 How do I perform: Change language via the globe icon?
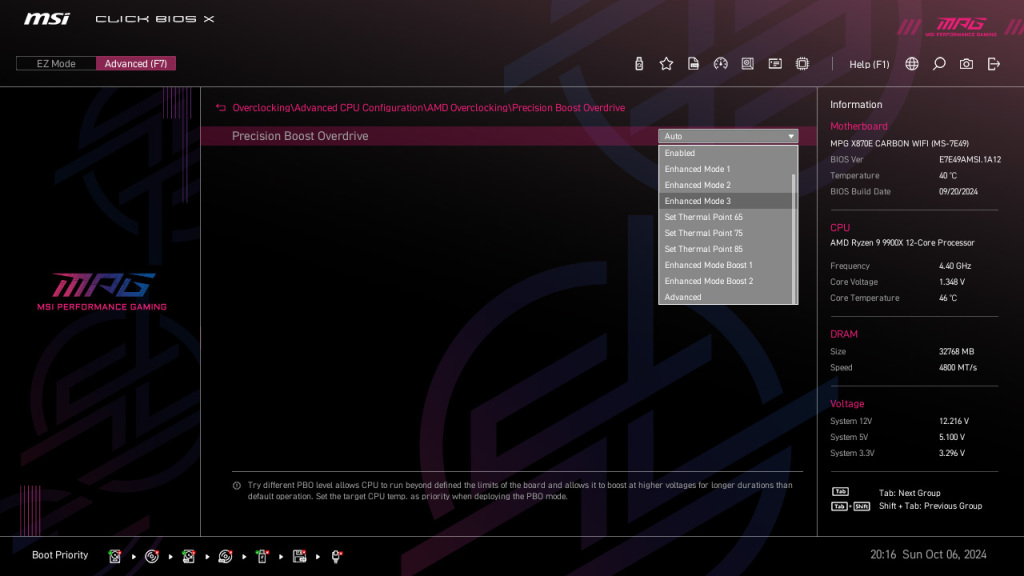coord(911,63)
